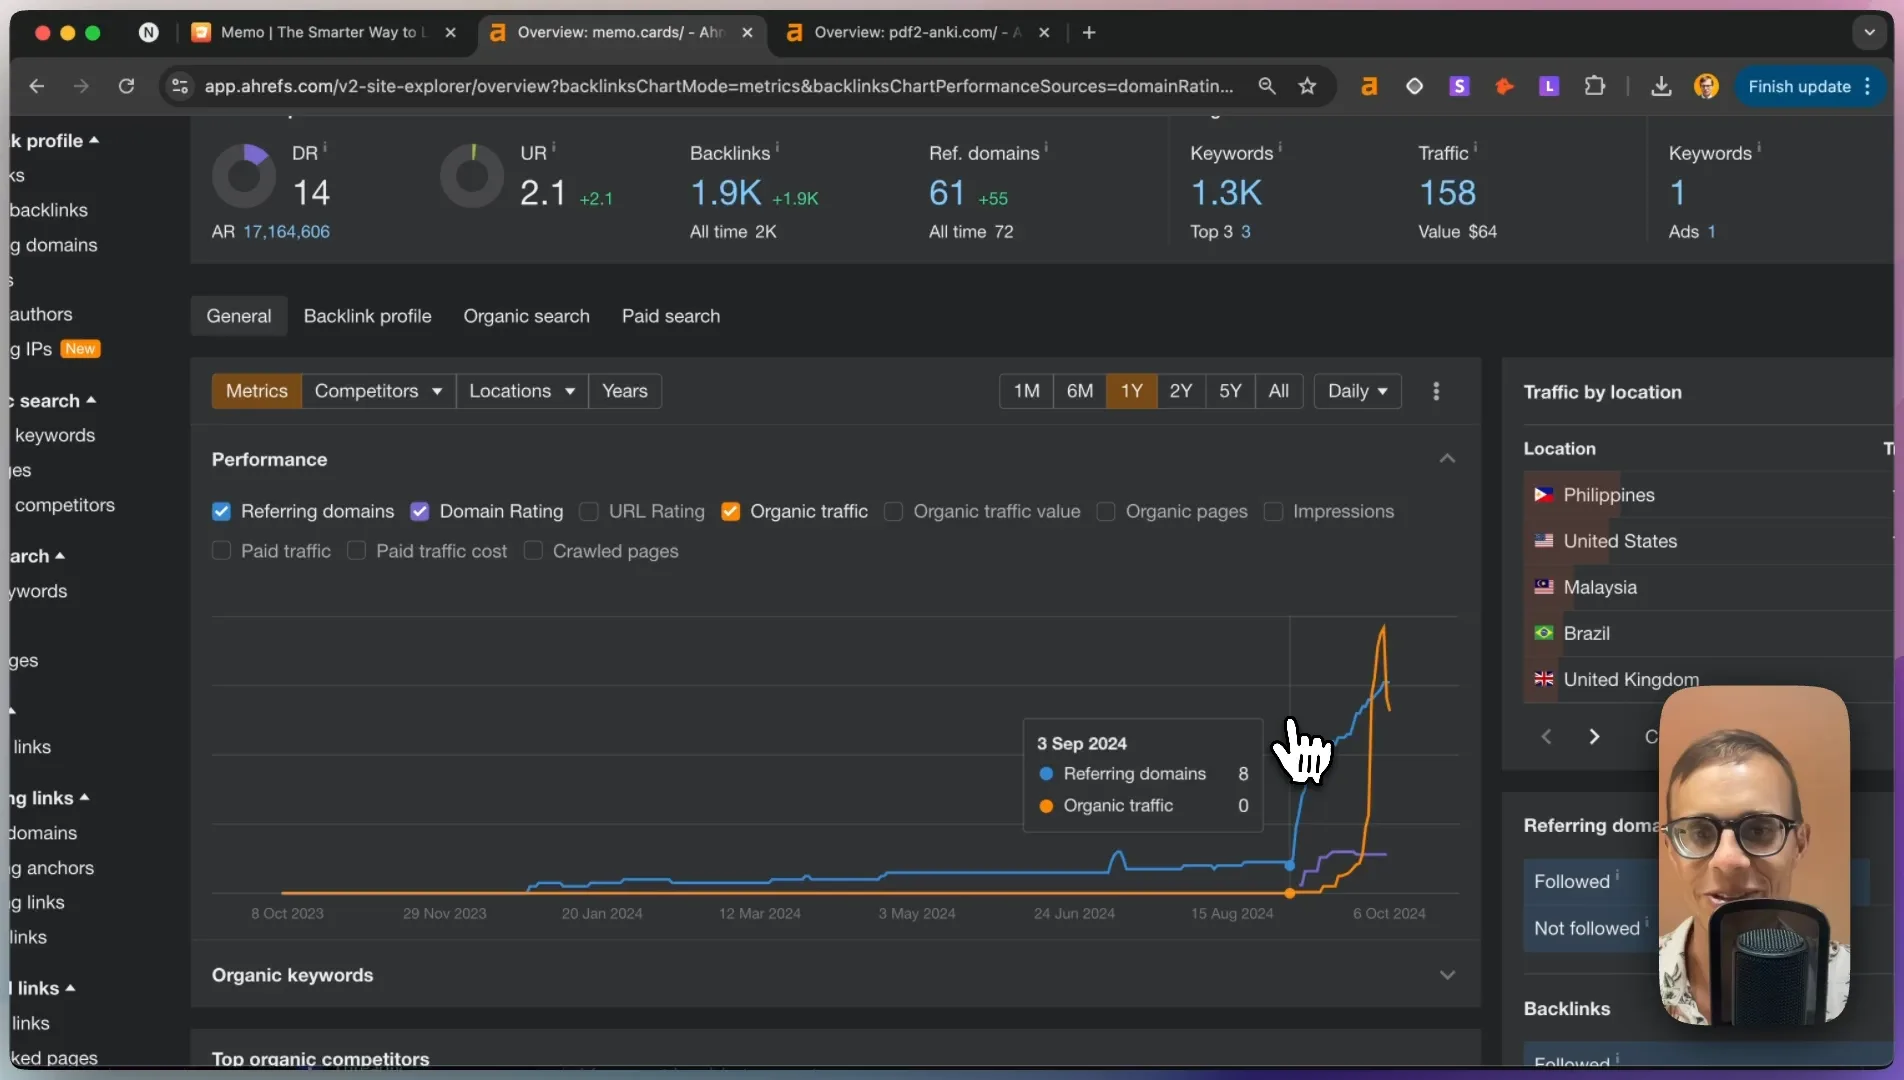Open the browser profile avatar
The width and height of the screenshot is (1904, 1080).
[x=1706, y=86]
